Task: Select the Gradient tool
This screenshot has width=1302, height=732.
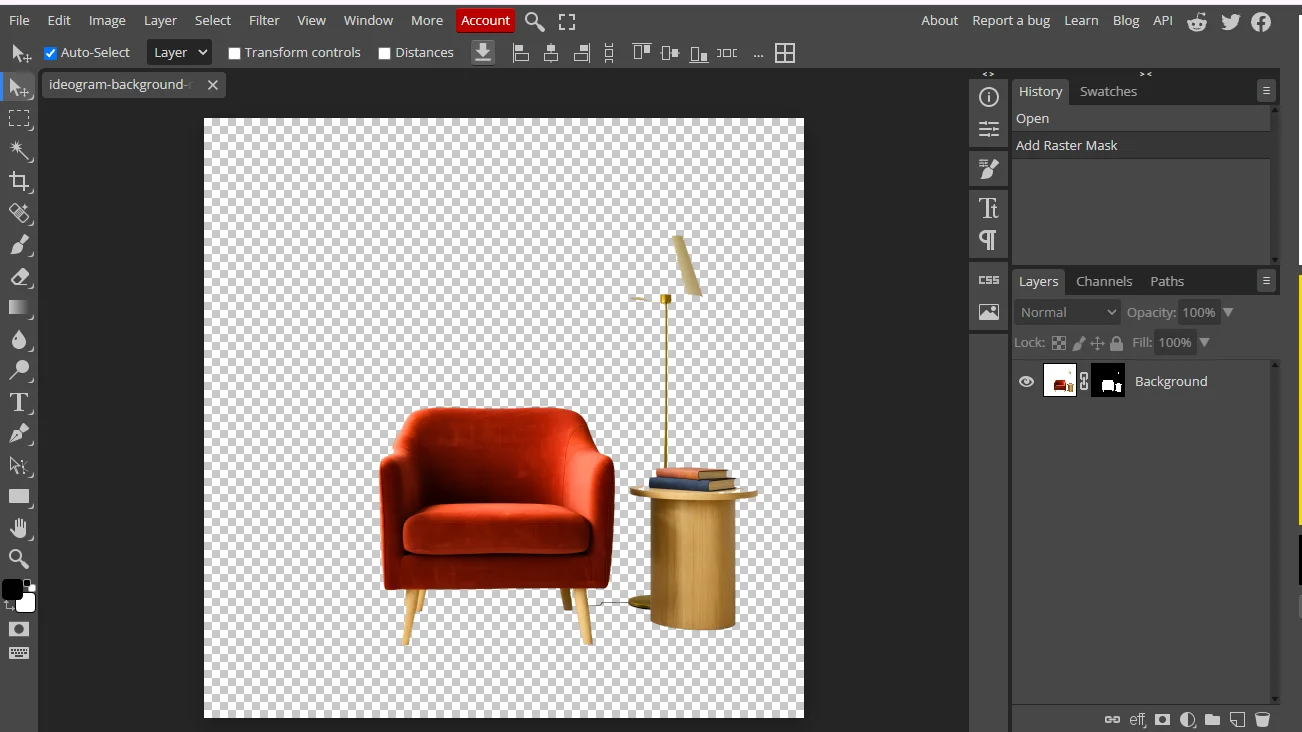Action: [19, 307]
